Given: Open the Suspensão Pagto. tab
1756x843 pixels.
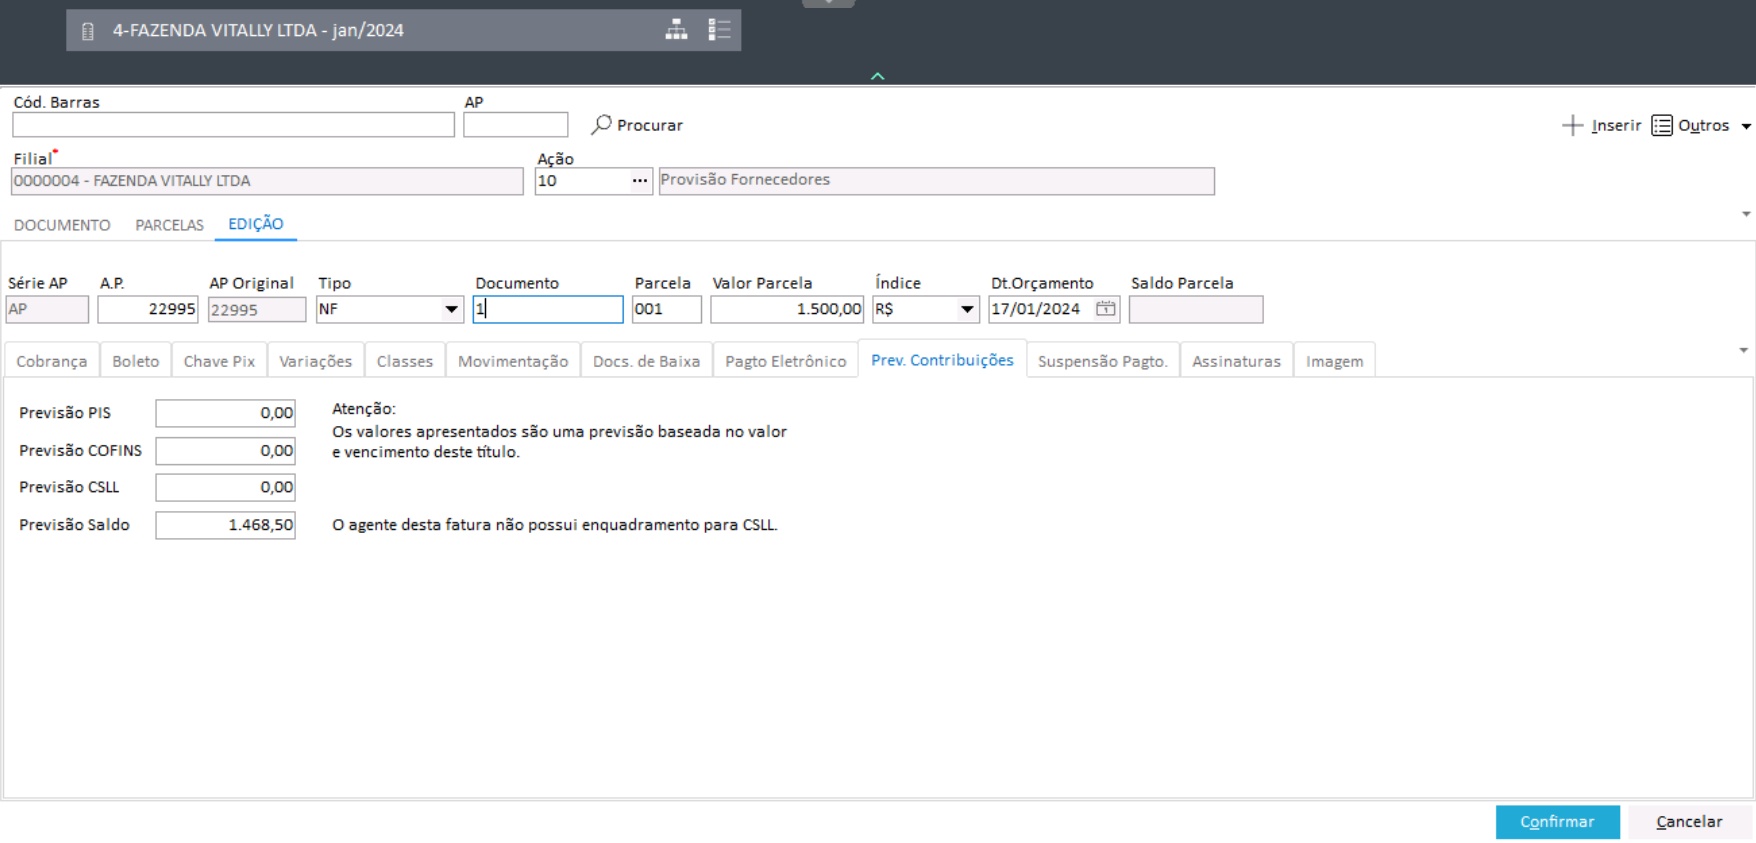Looking at the screenshot, I should (x=1103, y=361).
